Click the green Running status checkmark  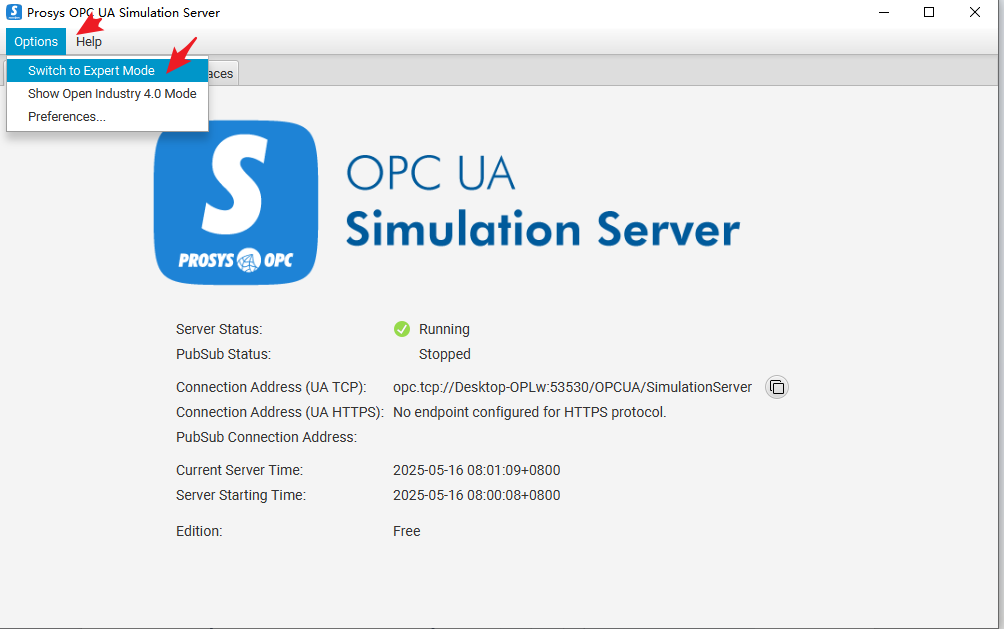click(x=401, y=329)
